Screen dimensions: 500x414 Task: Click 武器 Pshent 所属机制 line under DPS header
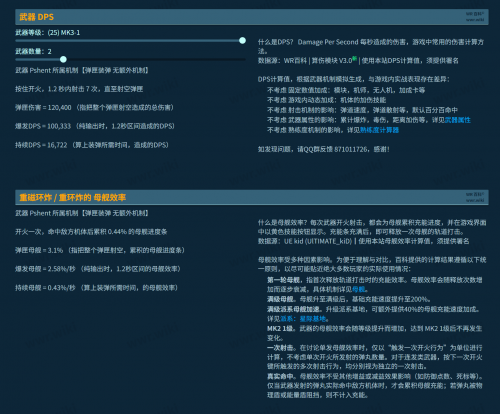(x=82, y=70)
